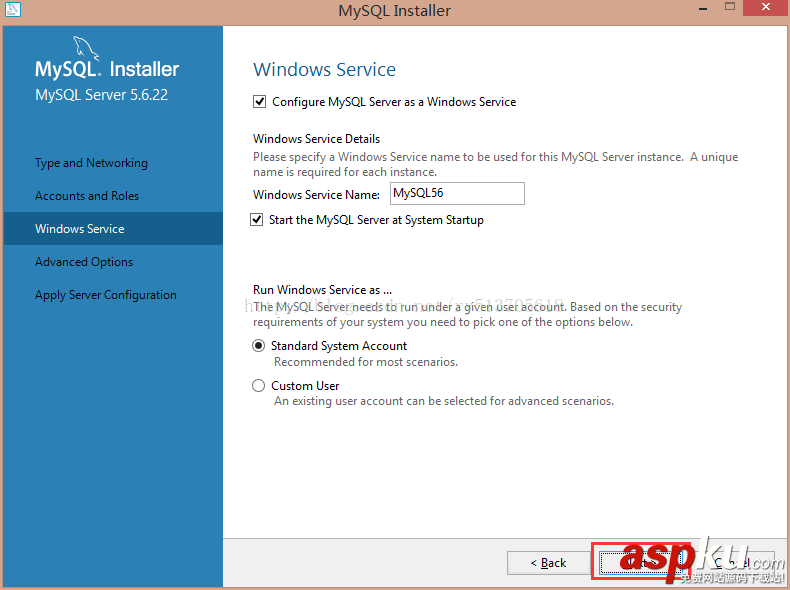The height and width of the screenshot is (590, 790).
Task: Click the Windows Service Name label
Action: [316, 194]
